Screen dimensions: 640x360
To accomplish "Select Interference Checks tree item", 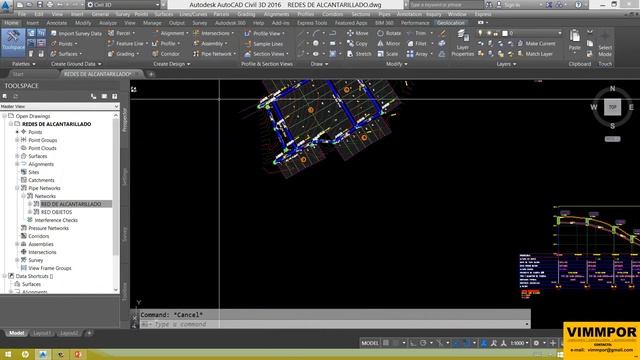I will pos(56,220).
